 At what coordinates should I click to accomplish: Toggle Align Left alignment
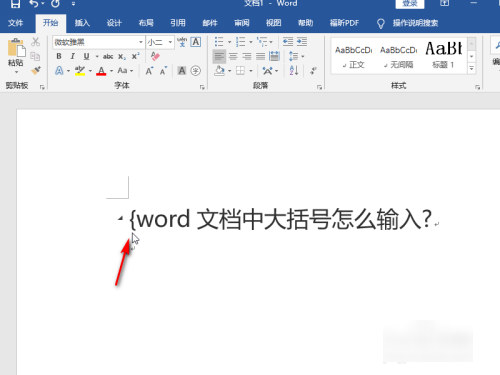coord(219,56)
